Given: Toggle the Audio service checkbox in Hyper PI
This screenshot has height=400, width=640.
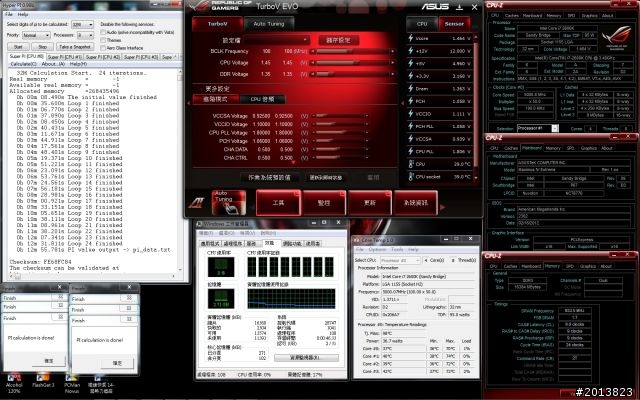Looking at the screenshot, I should tap(104, 32).
